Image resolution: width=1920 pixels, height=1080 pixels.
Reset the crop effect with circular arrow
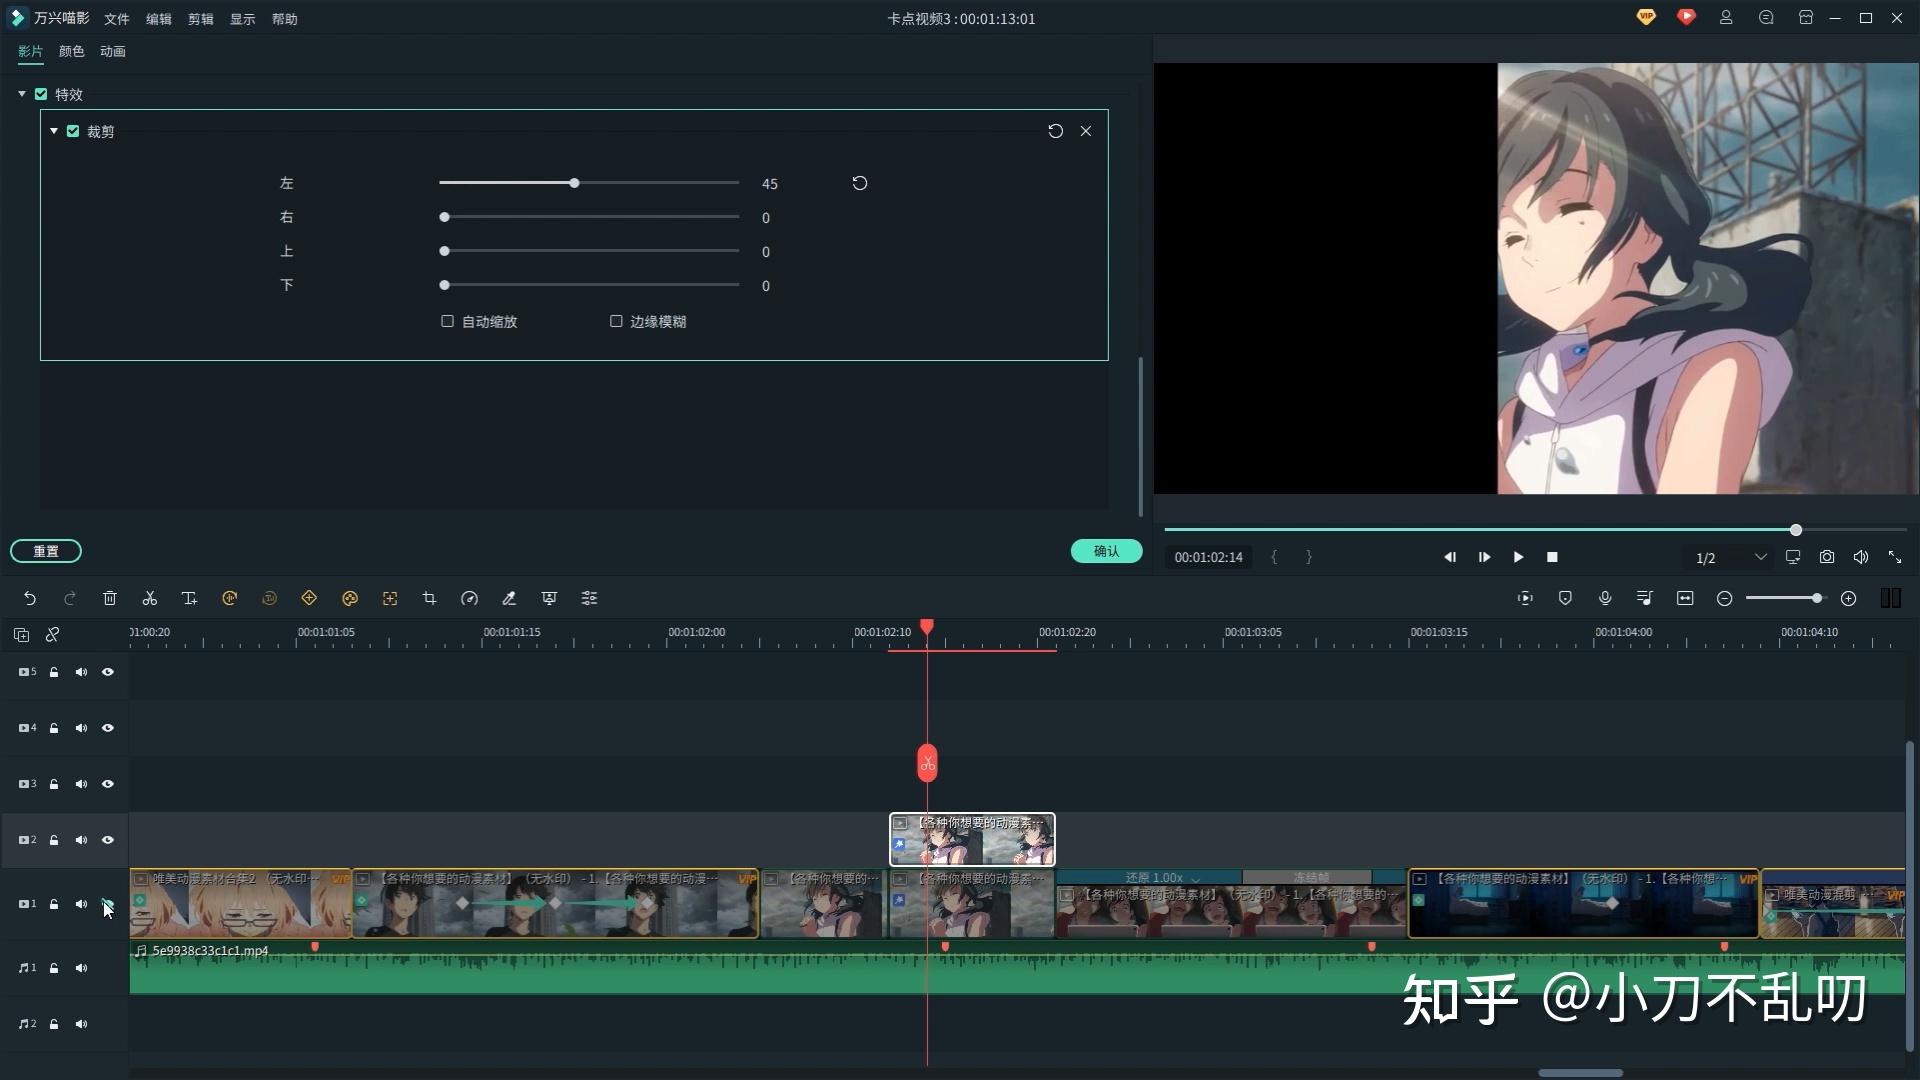click(1055, 131)
